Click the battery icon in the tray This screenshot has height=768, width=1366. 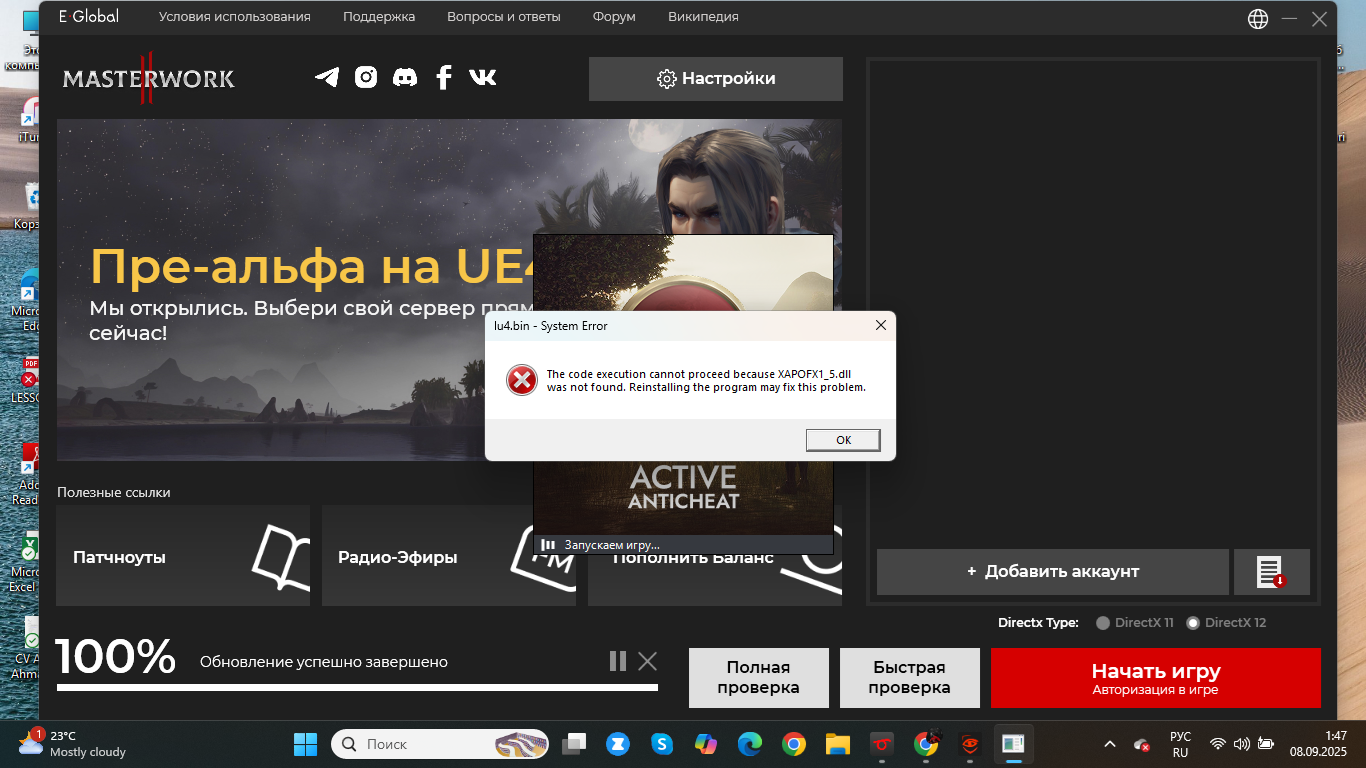point(1266,744)
